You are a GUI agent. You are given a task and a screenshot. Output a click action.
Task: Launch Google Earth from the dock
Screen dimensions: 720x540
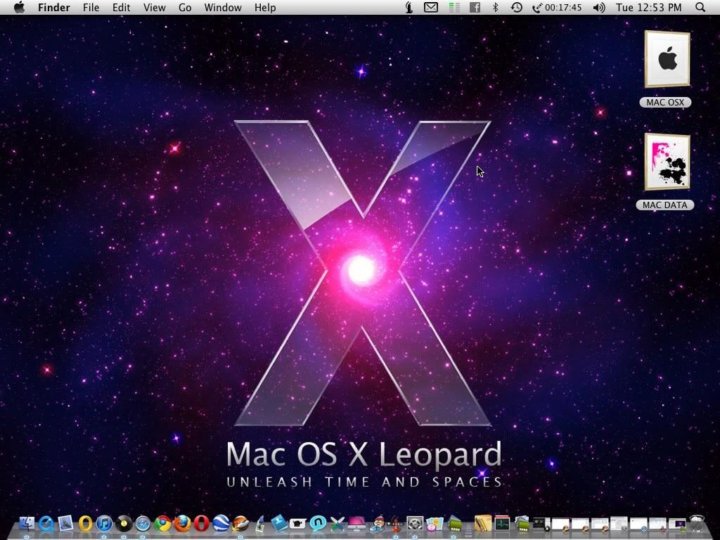(221, 523)
